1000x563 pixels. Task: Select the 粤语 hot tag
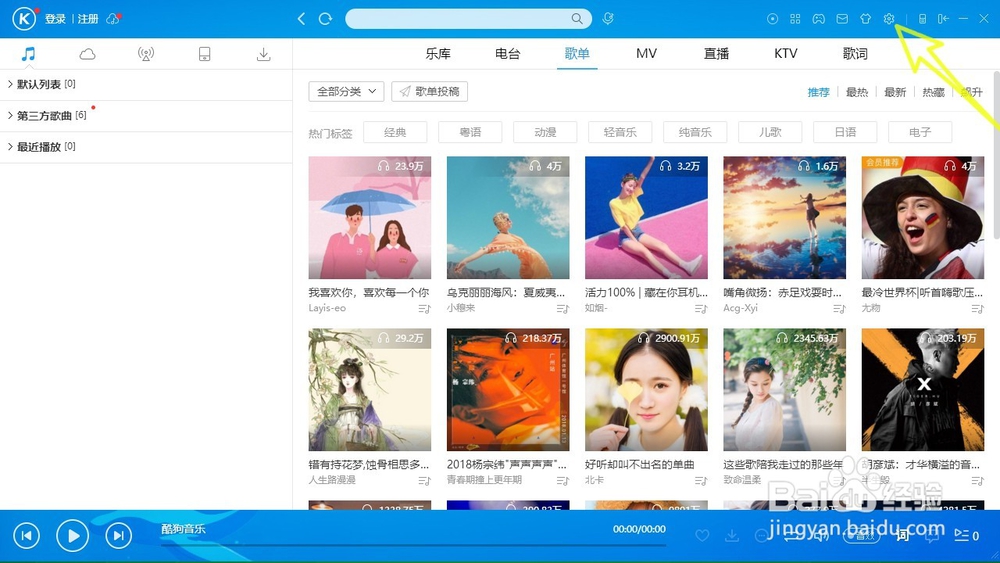pos(470,132)
